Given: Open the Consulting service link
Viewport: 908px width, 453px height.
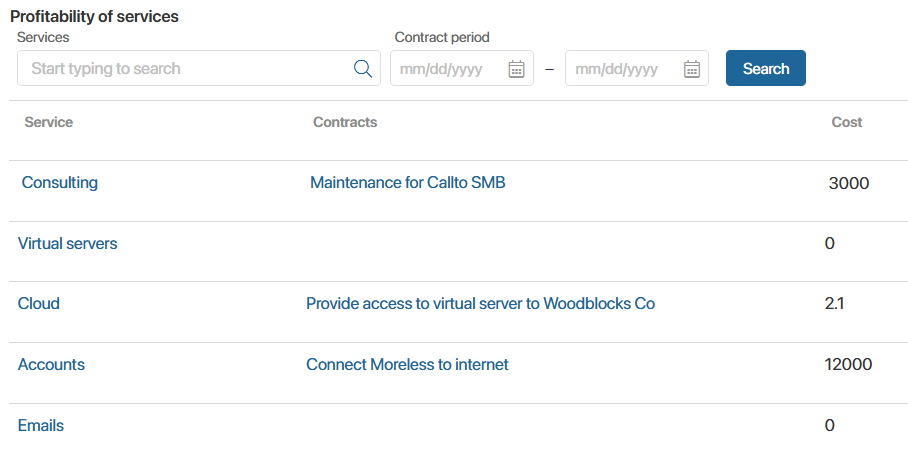Looking at the screenshot, I should [x=60, y=182].
